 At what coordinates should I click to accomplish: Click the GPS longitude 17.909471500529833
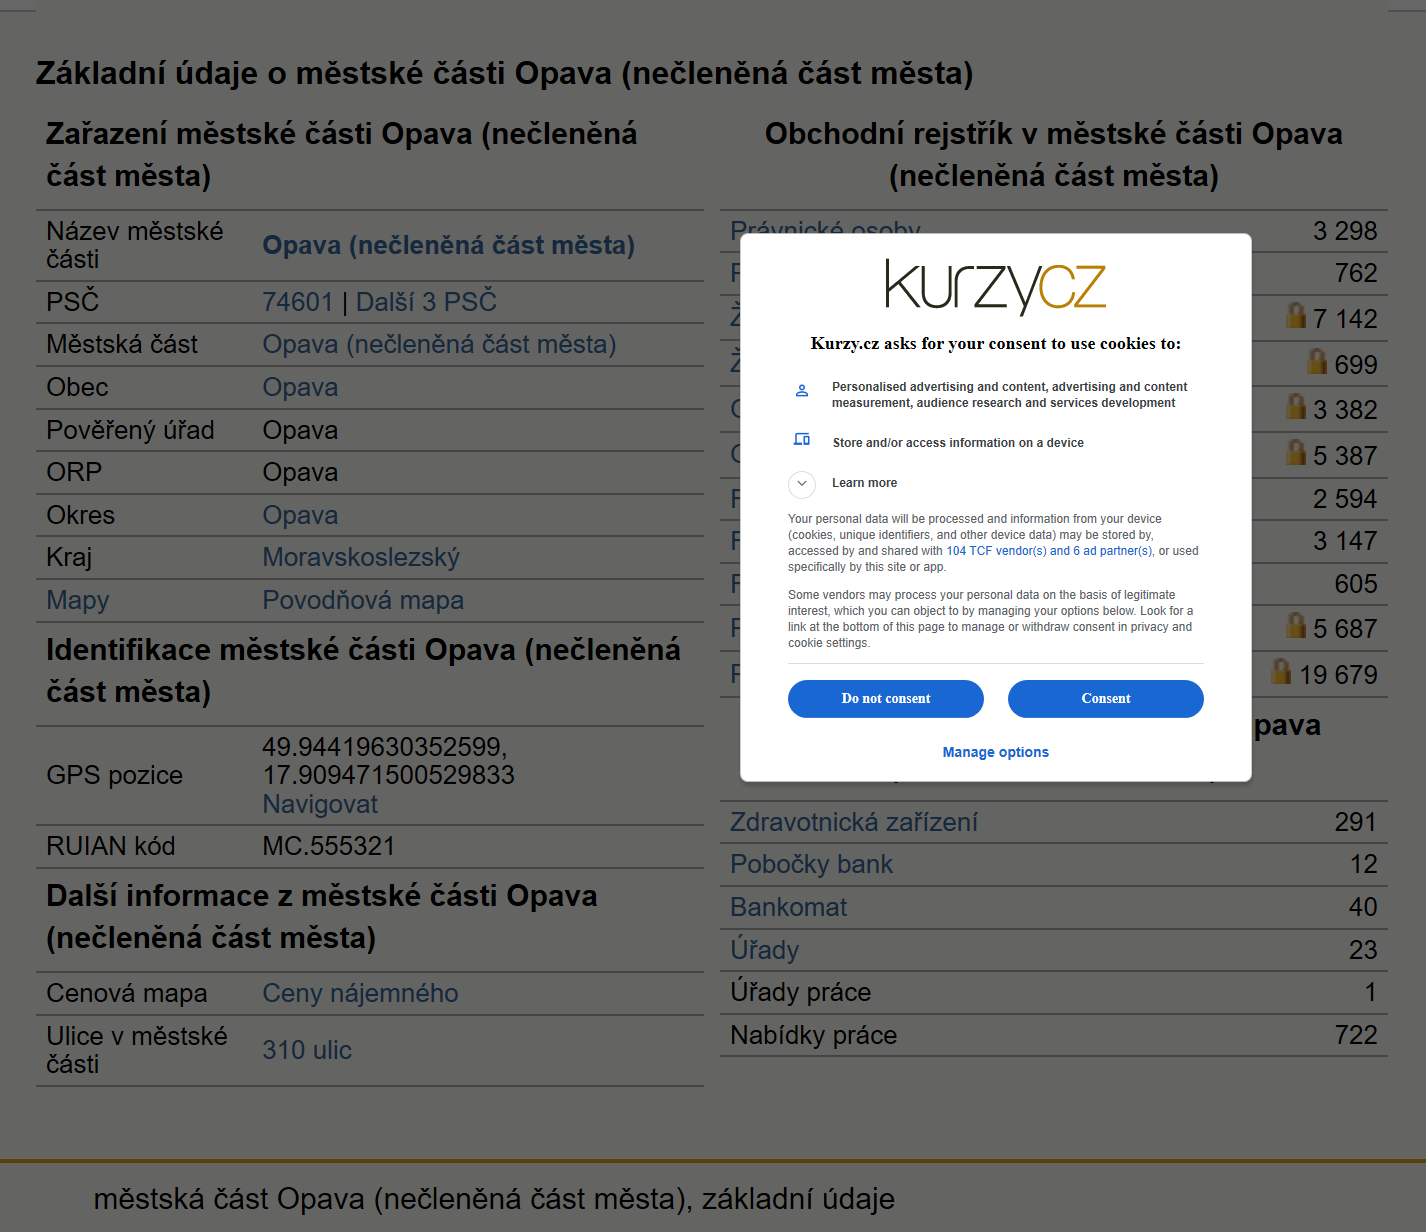[388, 776]
